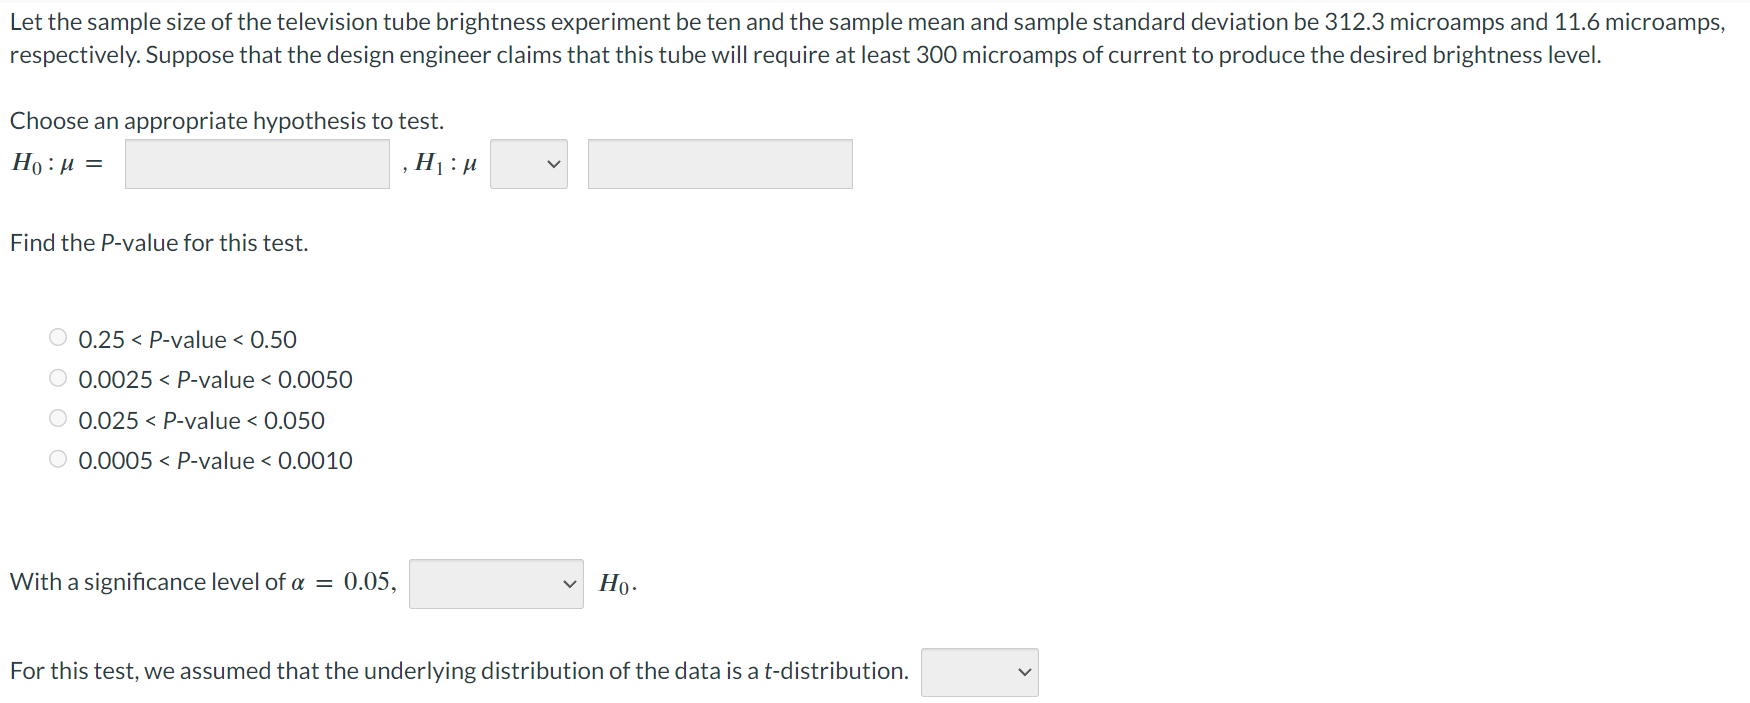
Task: Click the "Find the P-value for this test" text
Action: coord(159,243)
